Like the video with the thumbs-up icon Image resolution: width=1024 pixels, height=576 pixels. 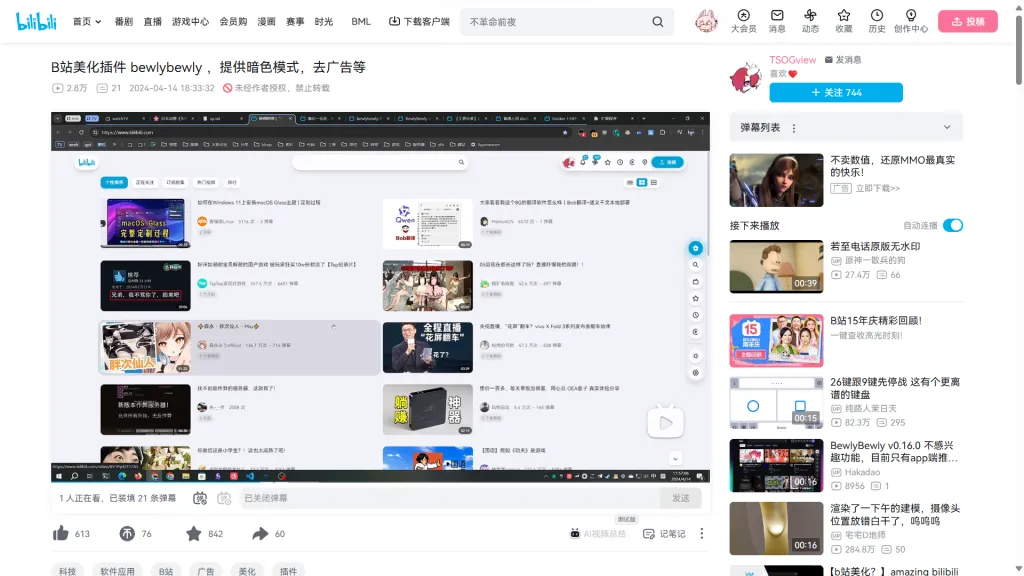(x=61, y=534)
